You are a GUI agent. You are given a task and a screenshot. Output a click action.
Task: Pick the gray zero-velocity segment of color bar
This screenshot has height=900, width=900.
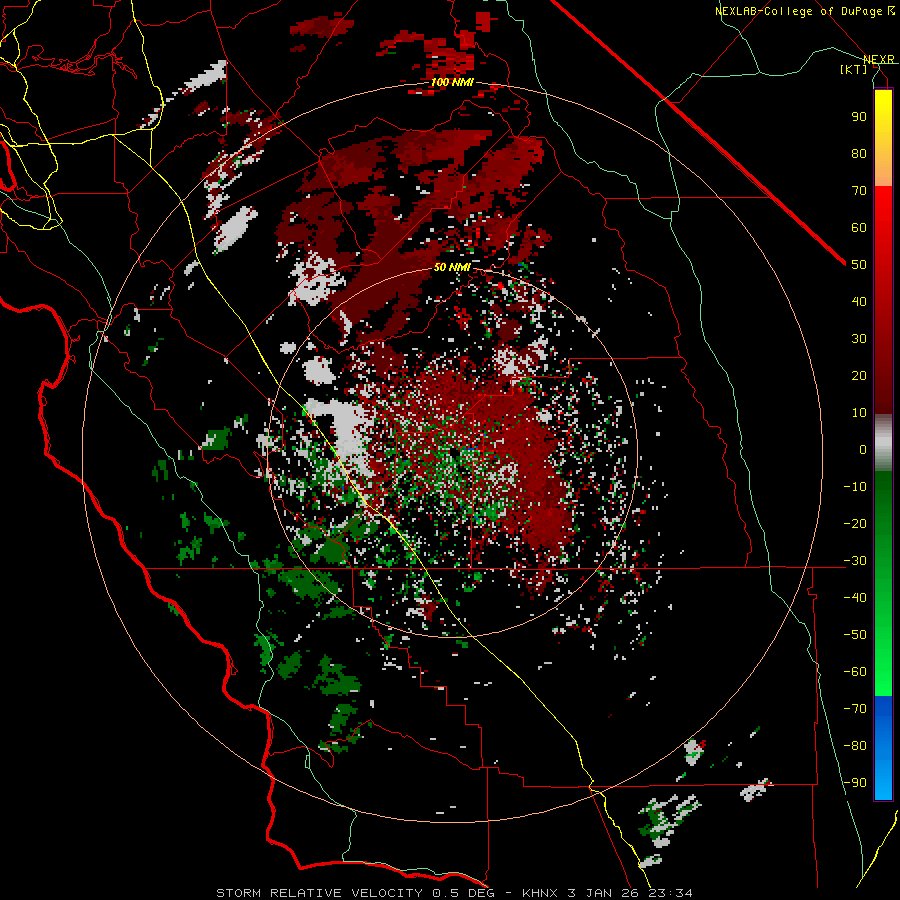[x=883, y=443]
